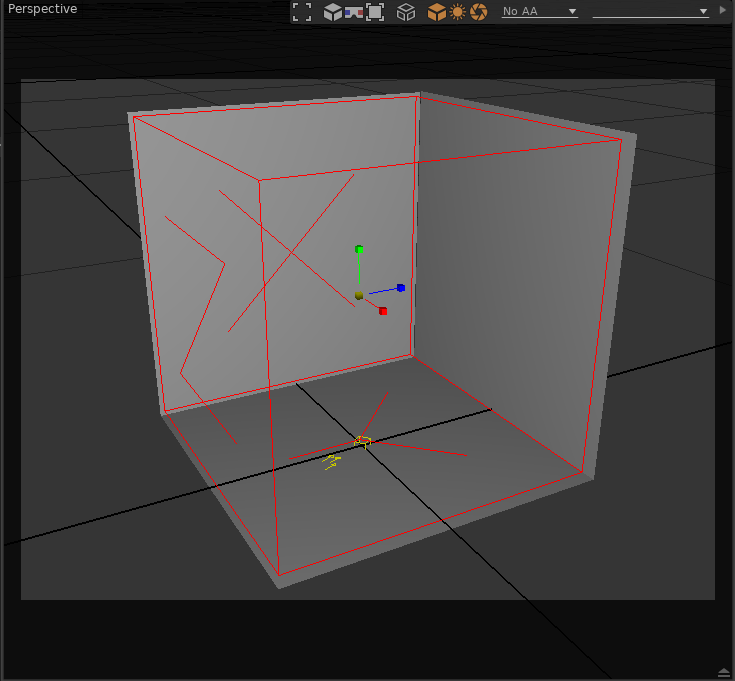Image resolution: width=735 pixels, height=681 pixels.
Task: Toggle the red-blue stereo 3D glasses icon
Action: tap(354, 12)
